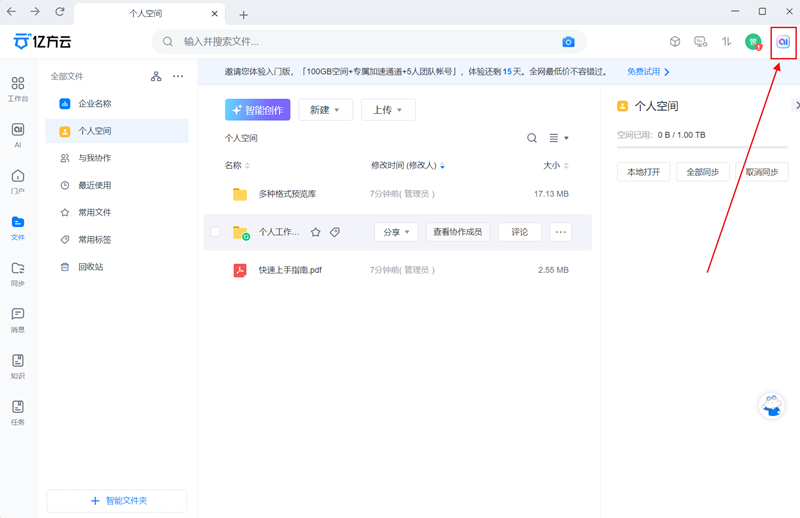Click the 智能创作 button
This screenshot has width=800, height=518.
pyautogui.click(x=257, y=110)
